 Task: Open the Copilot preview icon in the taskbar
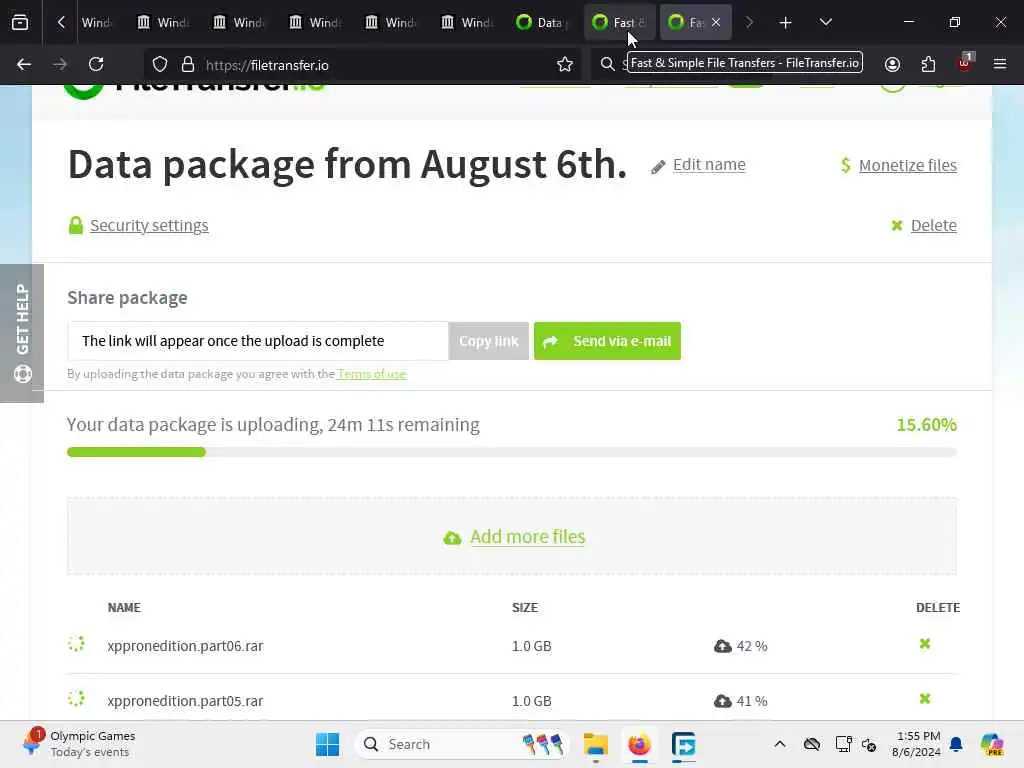tap(992, 744)
